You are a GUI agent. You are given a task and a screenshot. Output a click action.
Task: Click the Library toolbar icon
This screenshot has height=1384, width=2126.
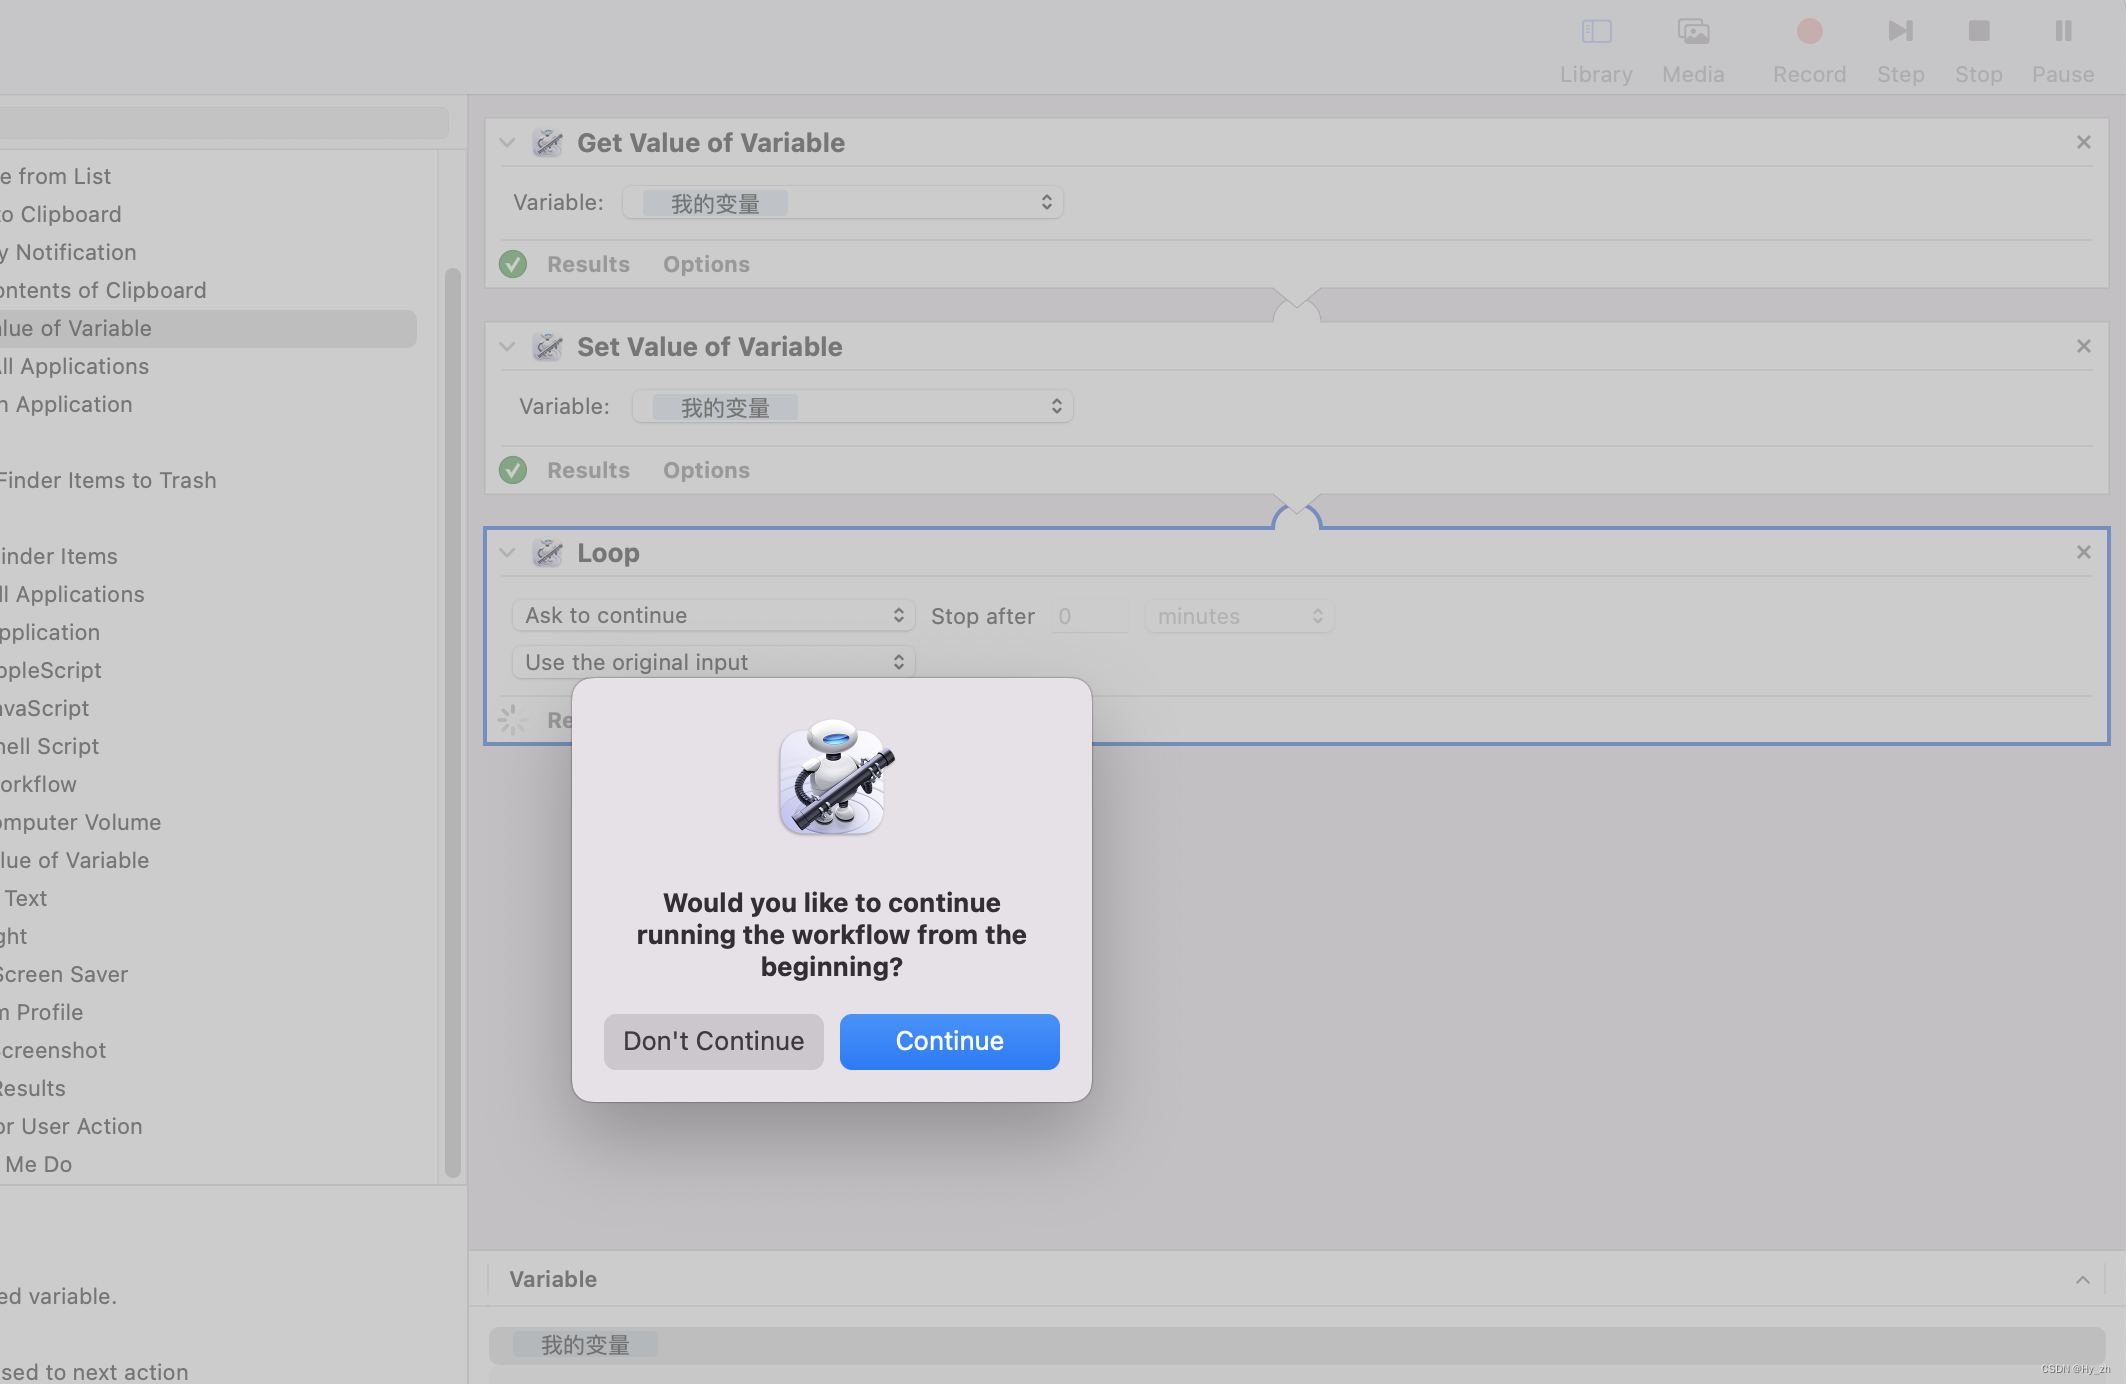[x=1596, y=32]
